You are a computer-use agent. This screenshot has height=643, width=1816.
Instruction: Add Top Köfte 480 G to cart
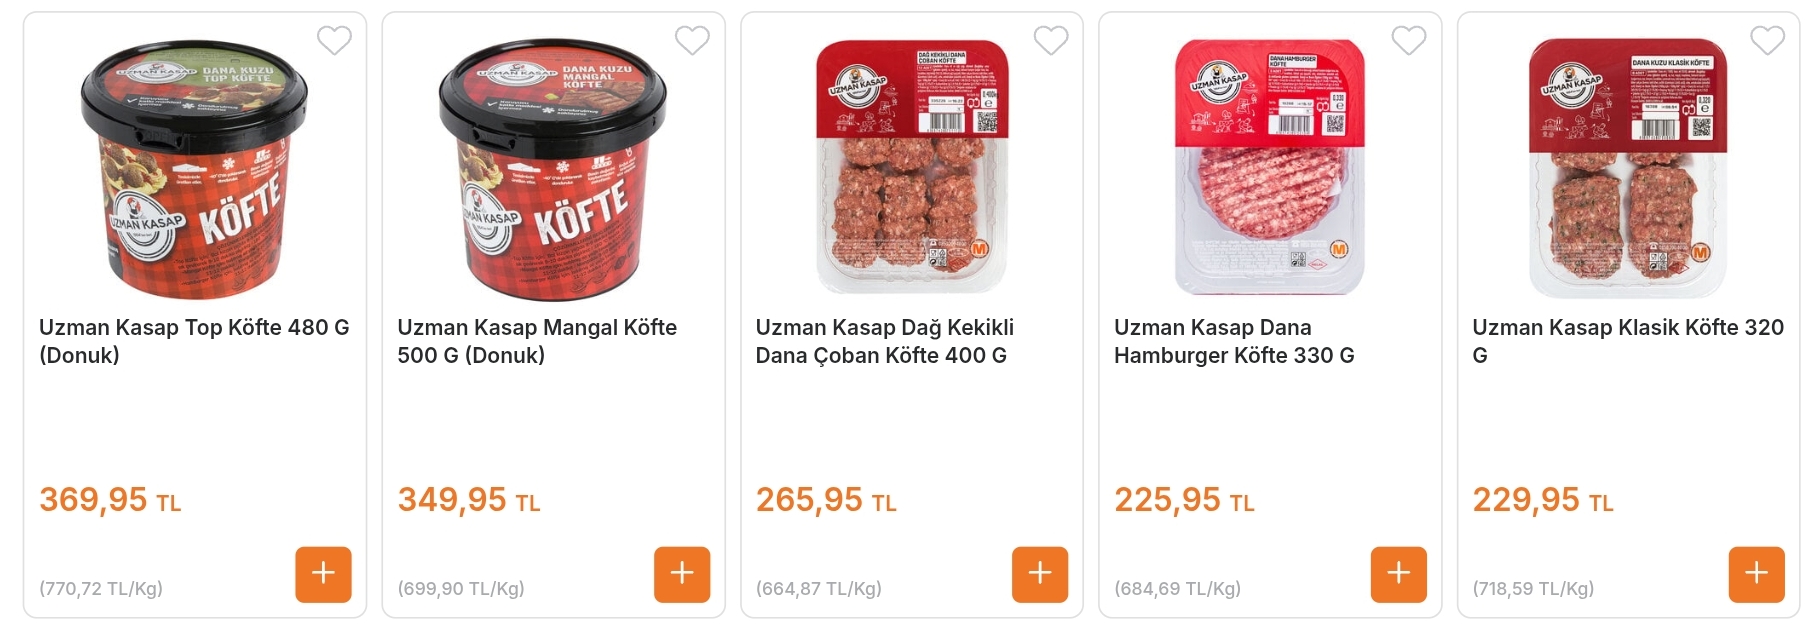point(323,574)
